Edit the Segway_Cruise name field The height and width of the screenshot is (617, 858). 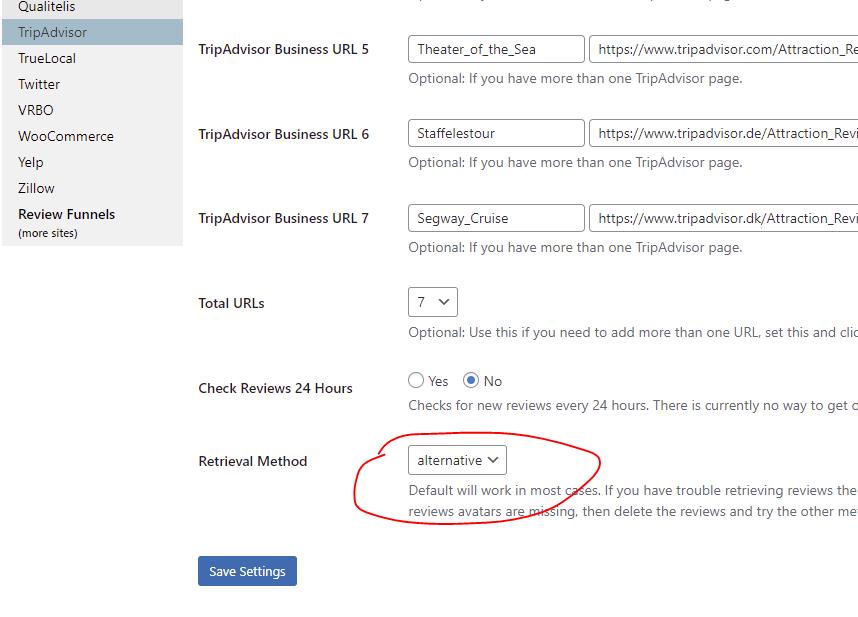(496, 218)
